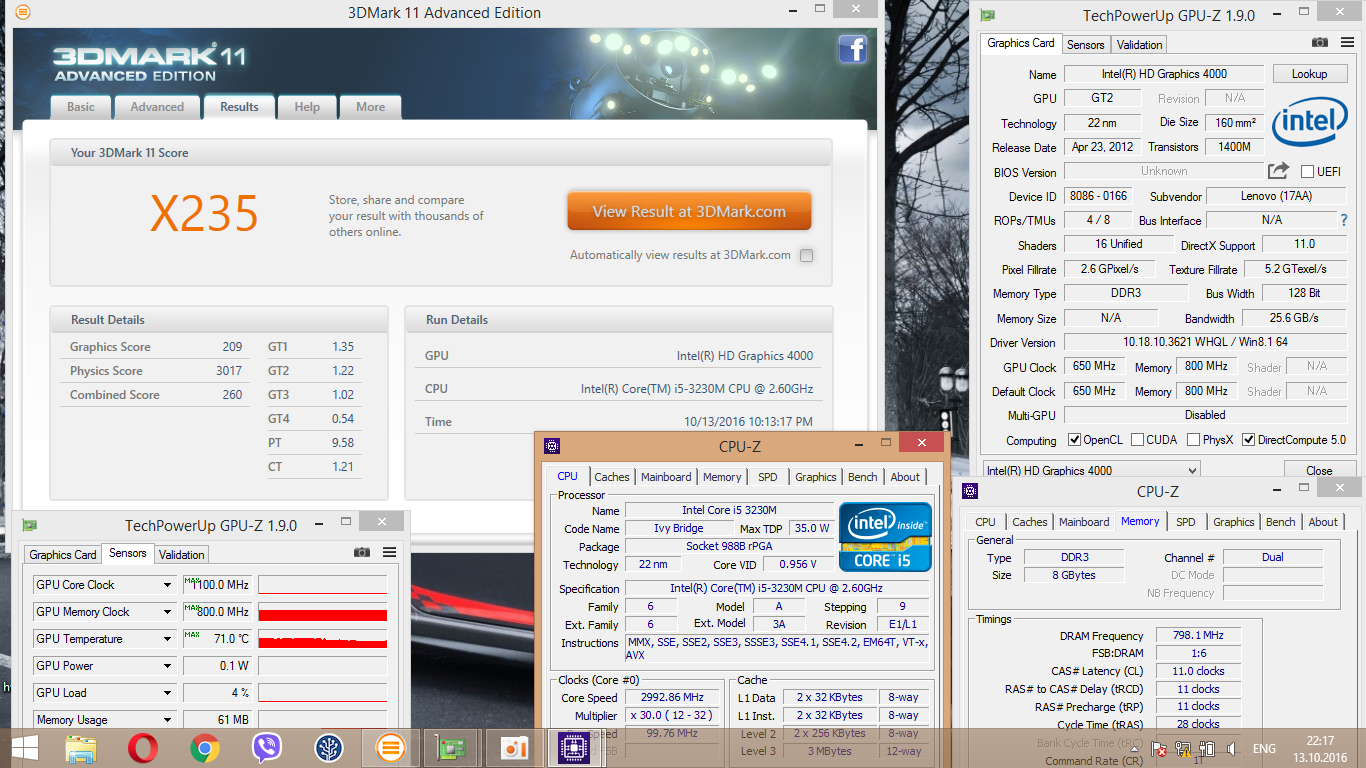Screen dimensions: 1366x768
Task: Click the GPU Name field Intel(R) HD Graphics 4000
Action: pyautogui.click(x=1164, y=74)
